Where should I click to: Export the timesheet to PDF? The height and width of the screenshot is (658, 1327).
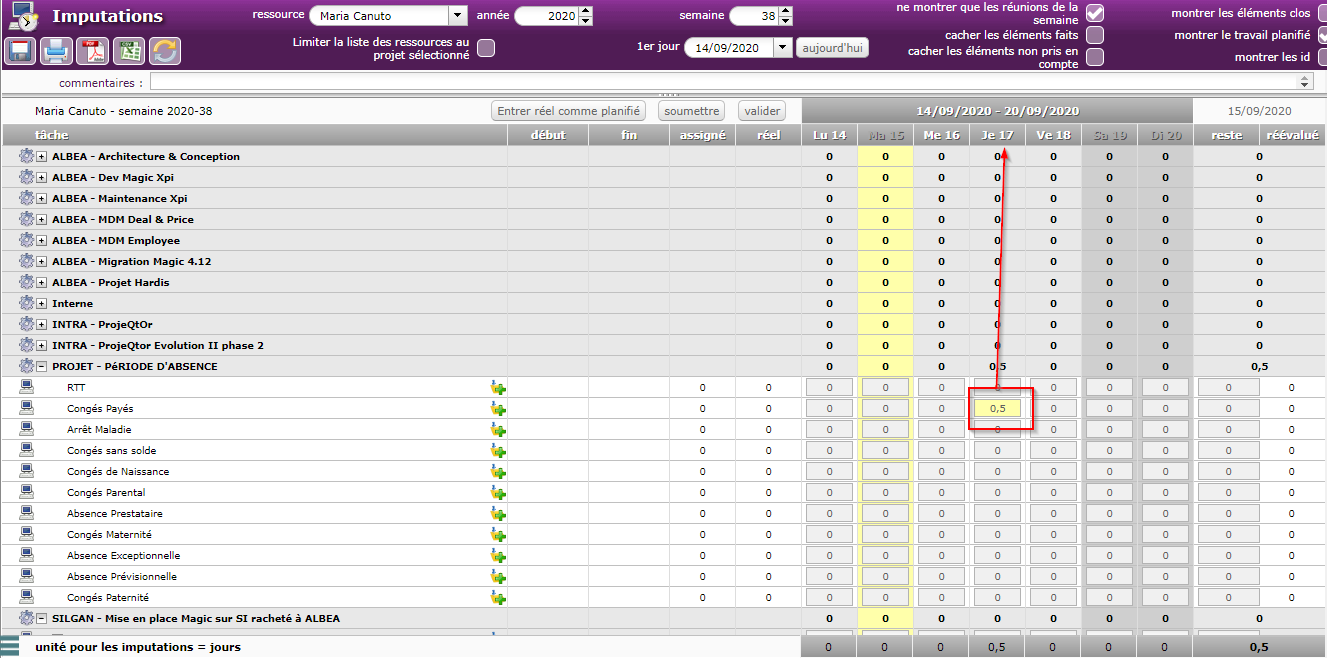[x=93, y=50]
